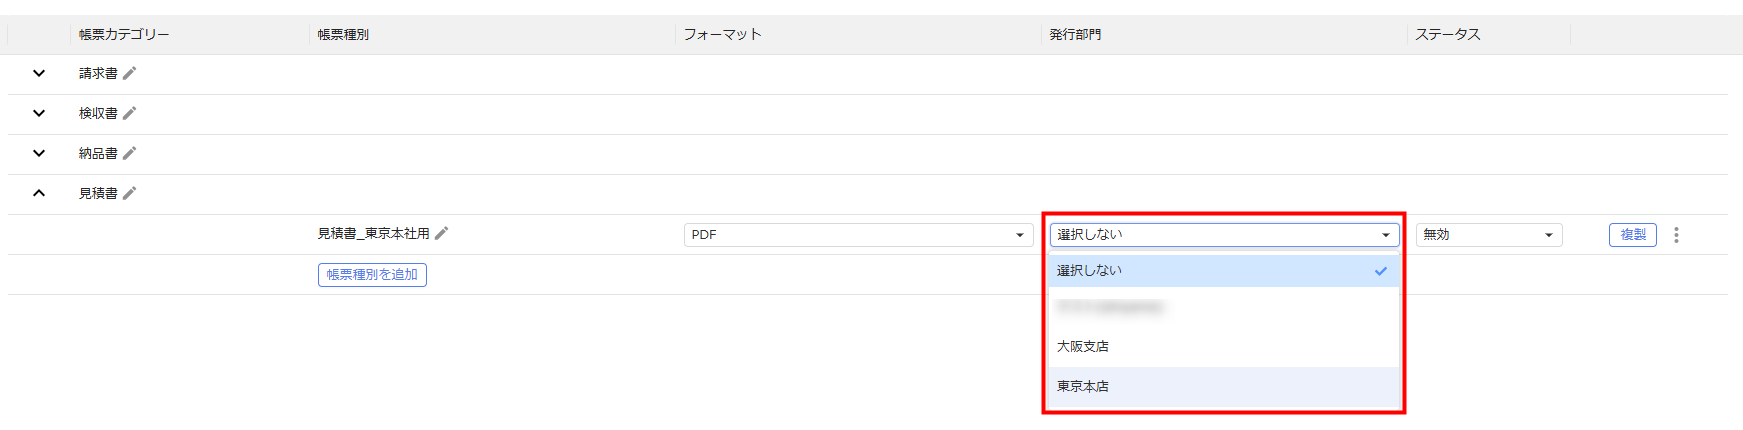The width and height of the screenshot is (1743, 430).
Task: Open the PDF format dropdown
Action: [x=858, y=235]
